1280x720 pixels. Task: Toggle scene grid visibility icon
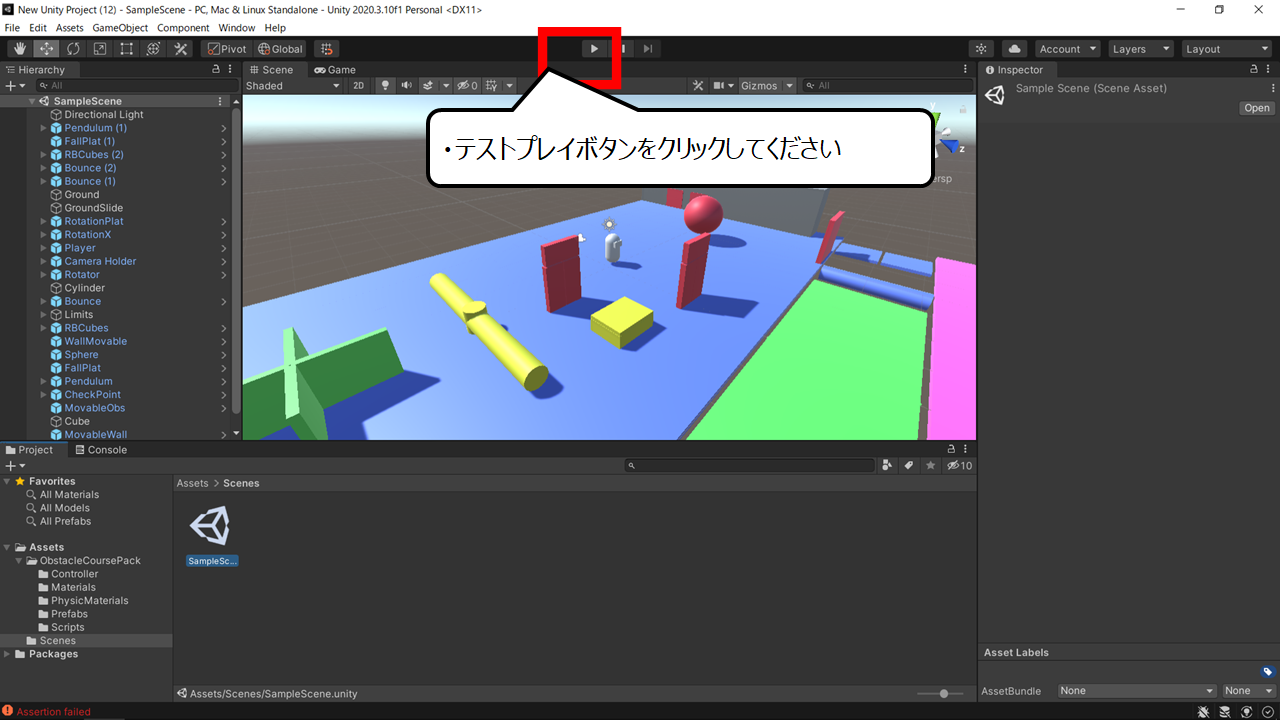coord(493,86)
